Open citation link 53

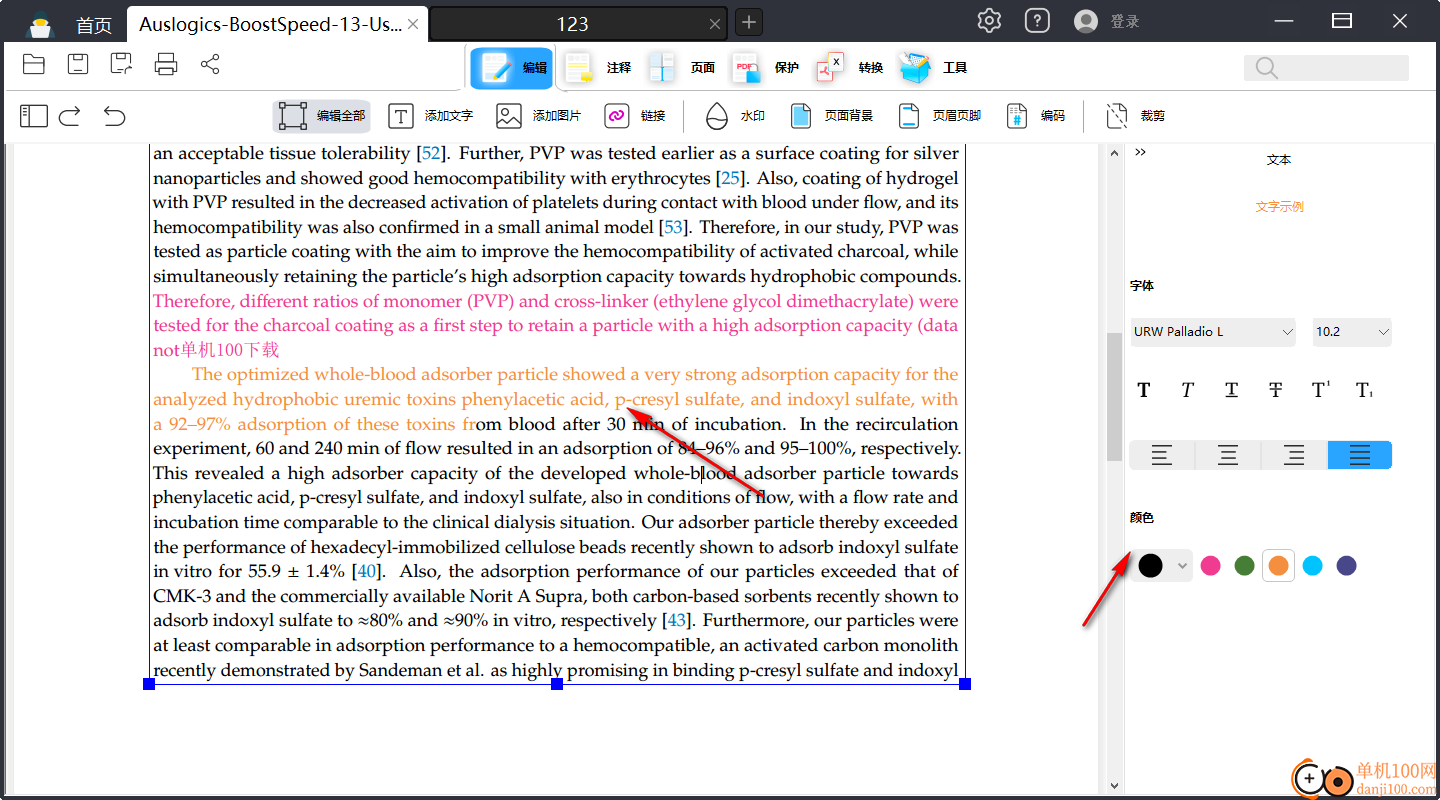tap(675, 227)
